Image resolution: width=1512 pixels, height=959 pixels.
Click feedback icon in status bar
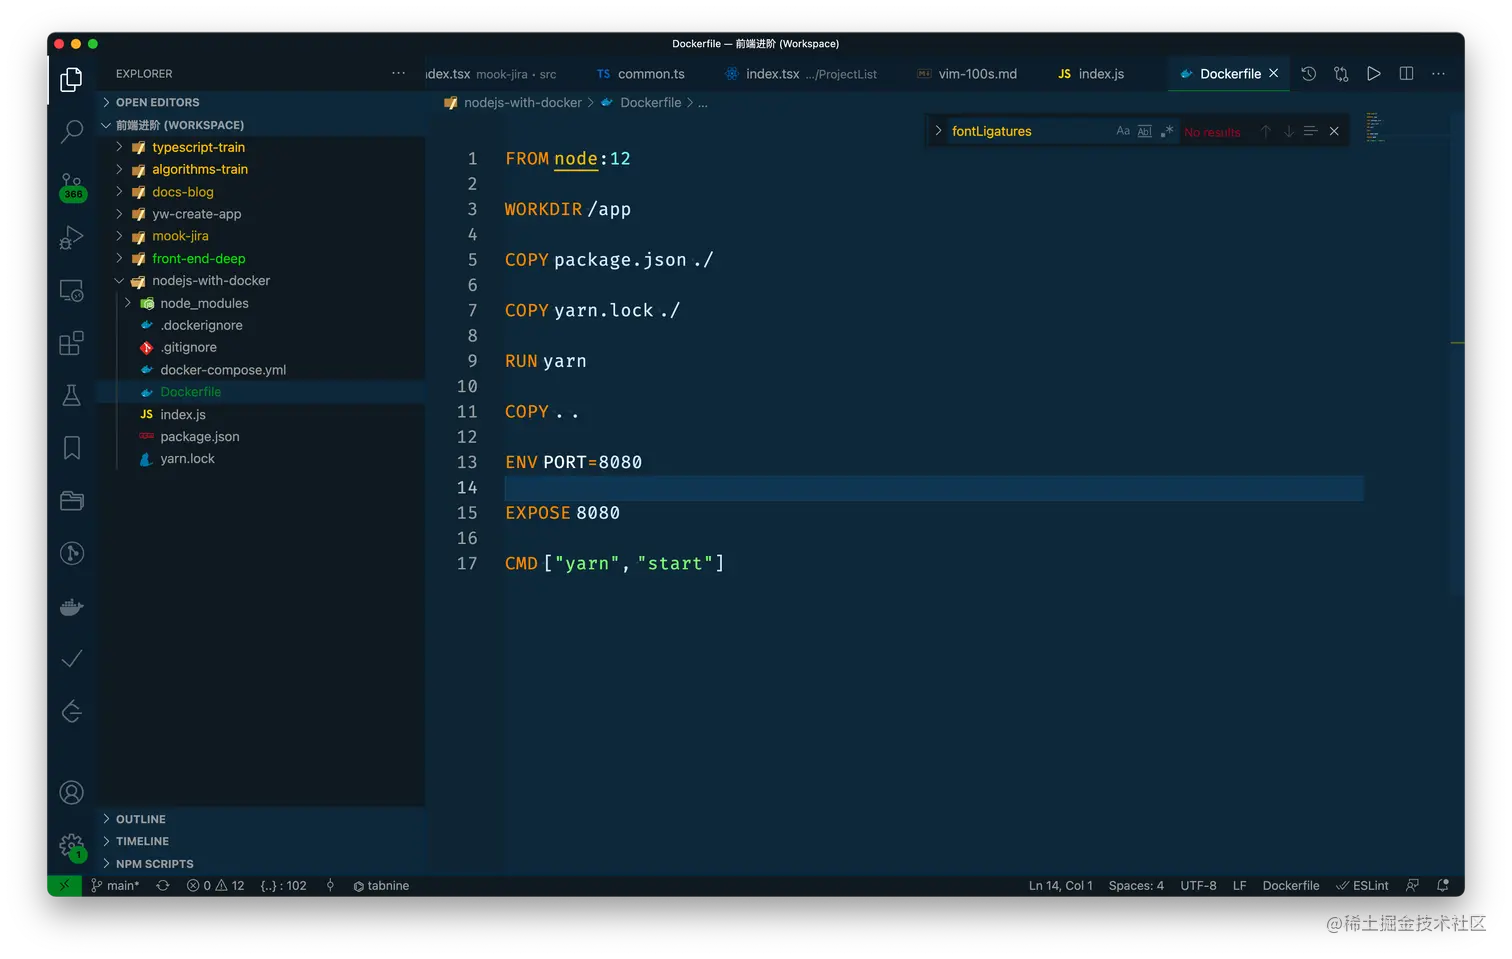tap(1412, 886)
